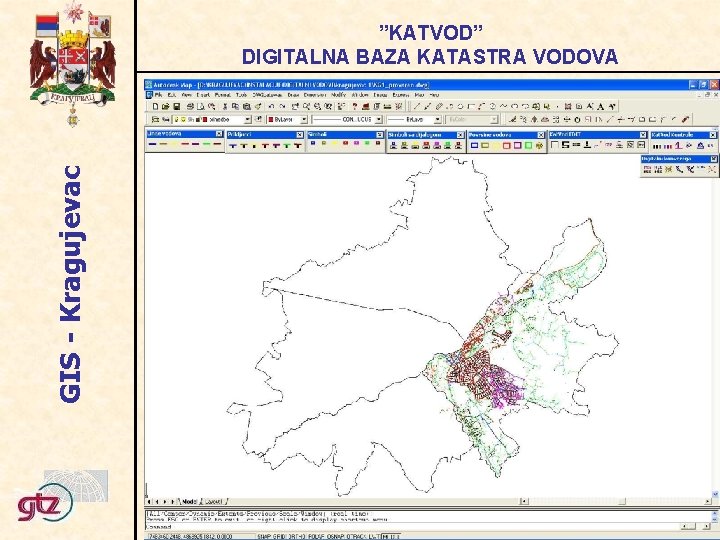Click the Copy icon
720x540 pixels.
[x=235, y=107]
